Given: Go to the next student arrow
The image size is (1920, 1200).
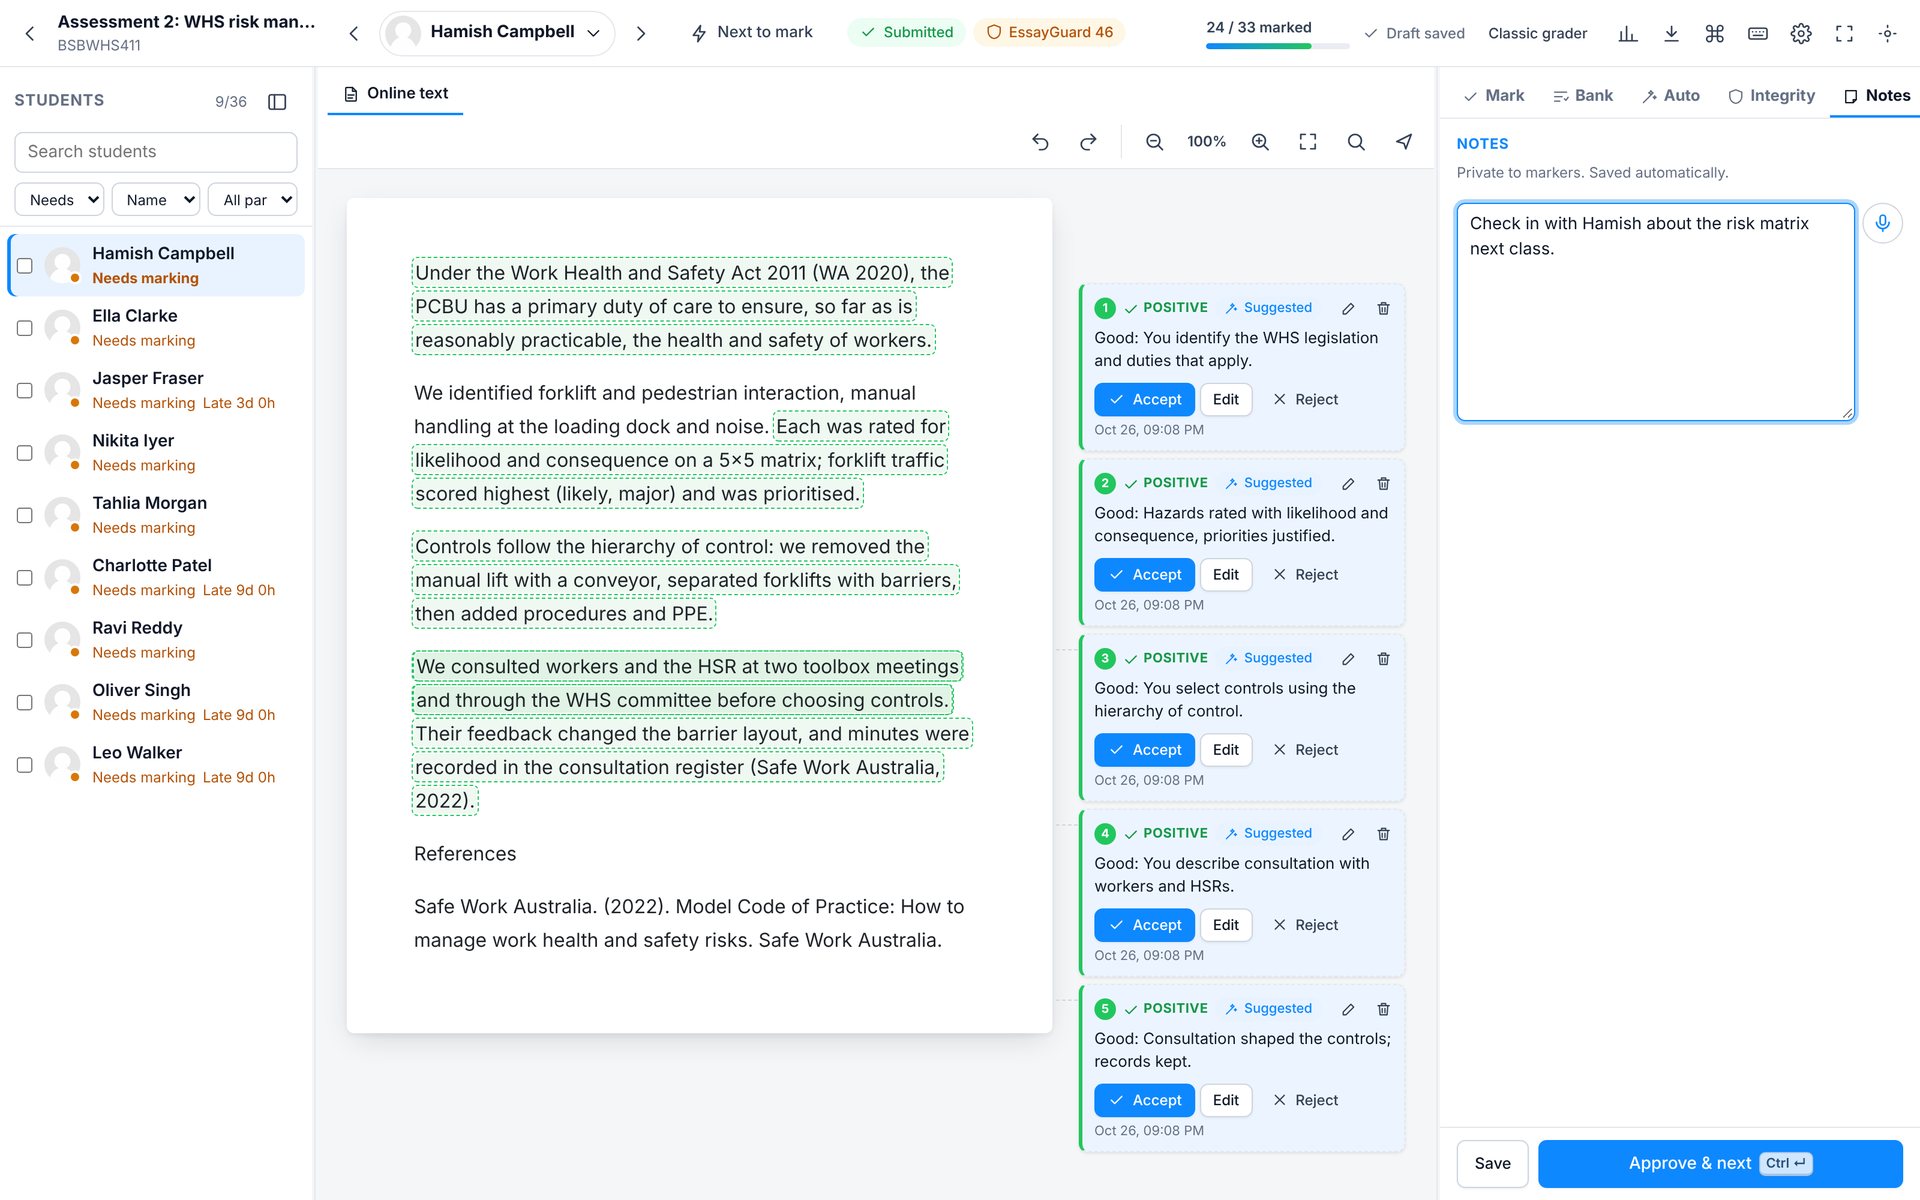Looking at the screenshot, I should pos(641,33).
